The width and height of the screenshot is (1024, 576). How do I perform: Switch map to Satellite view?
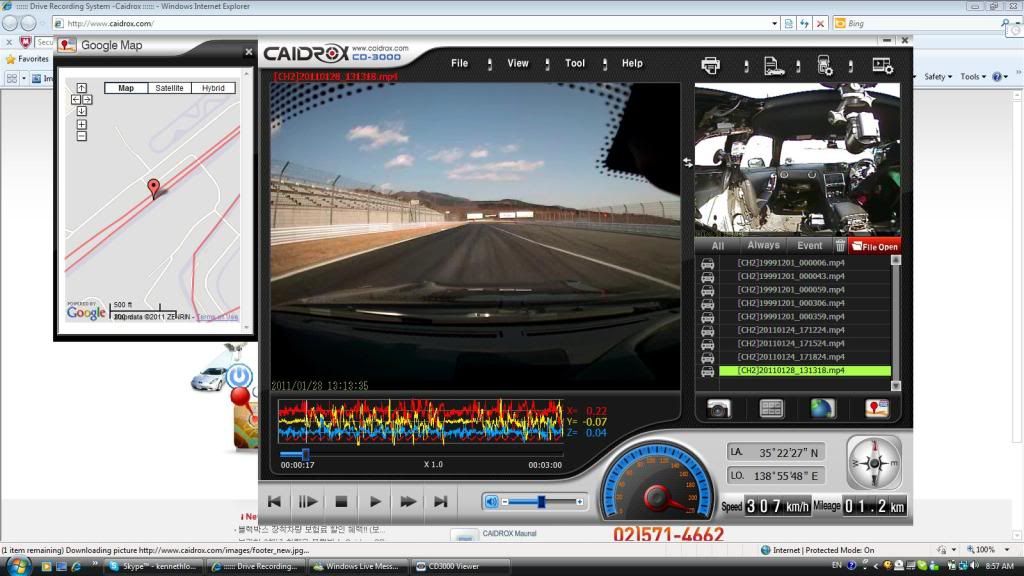click(169, 88)
